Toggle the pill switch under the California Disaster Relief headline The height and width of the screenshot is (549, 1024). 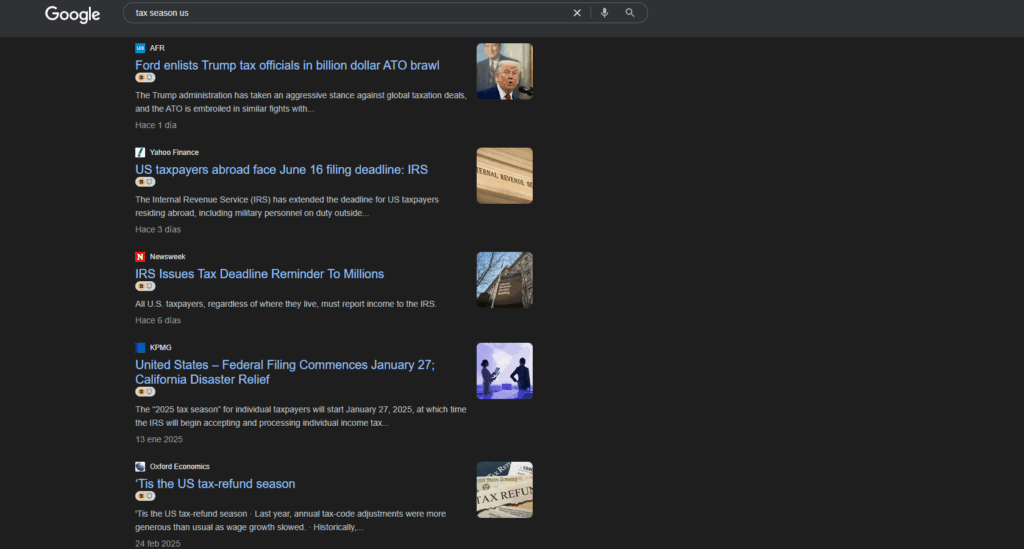[x=145, y=392]
